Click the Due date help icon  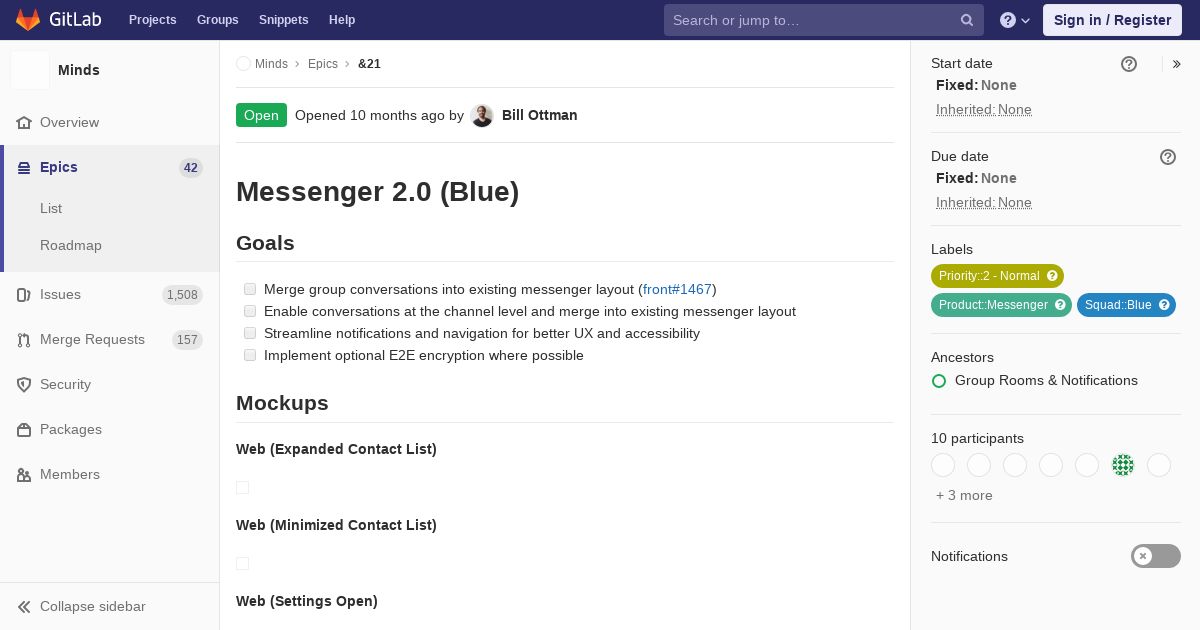tap(1168, 157)
